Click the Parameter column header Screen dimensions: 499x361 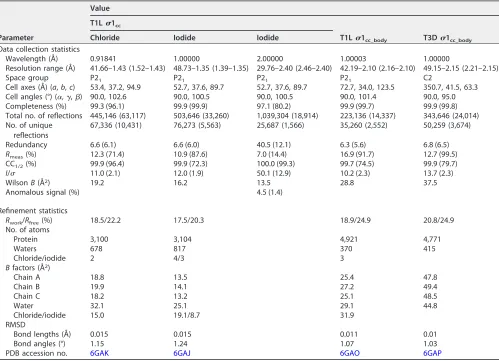[x=17, y=38]
